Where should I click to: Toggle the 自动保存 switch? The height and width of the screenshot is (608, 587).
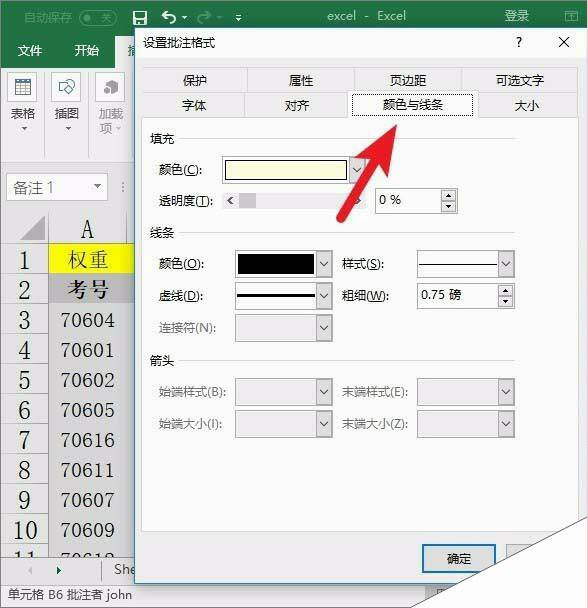click(98, 17)
